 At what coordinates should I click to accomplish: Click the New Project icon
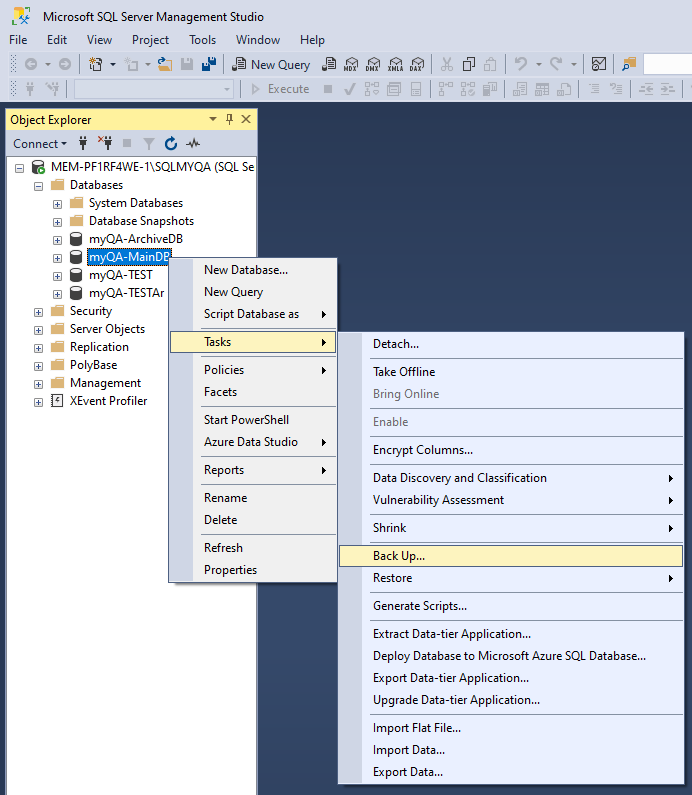click(x=95, y=64)
